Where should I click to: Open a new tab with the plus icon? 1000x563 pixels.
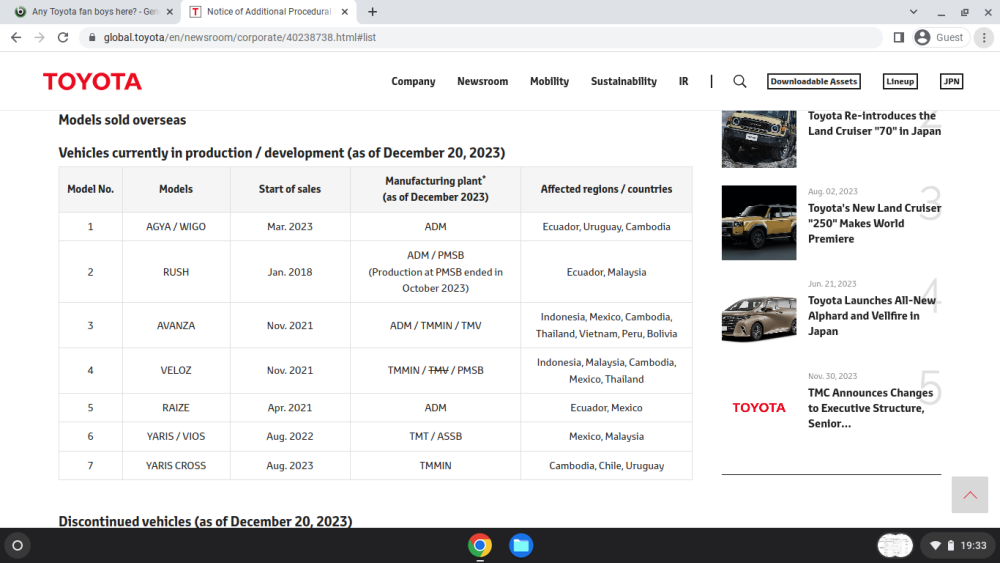click(x=372, y=11)
